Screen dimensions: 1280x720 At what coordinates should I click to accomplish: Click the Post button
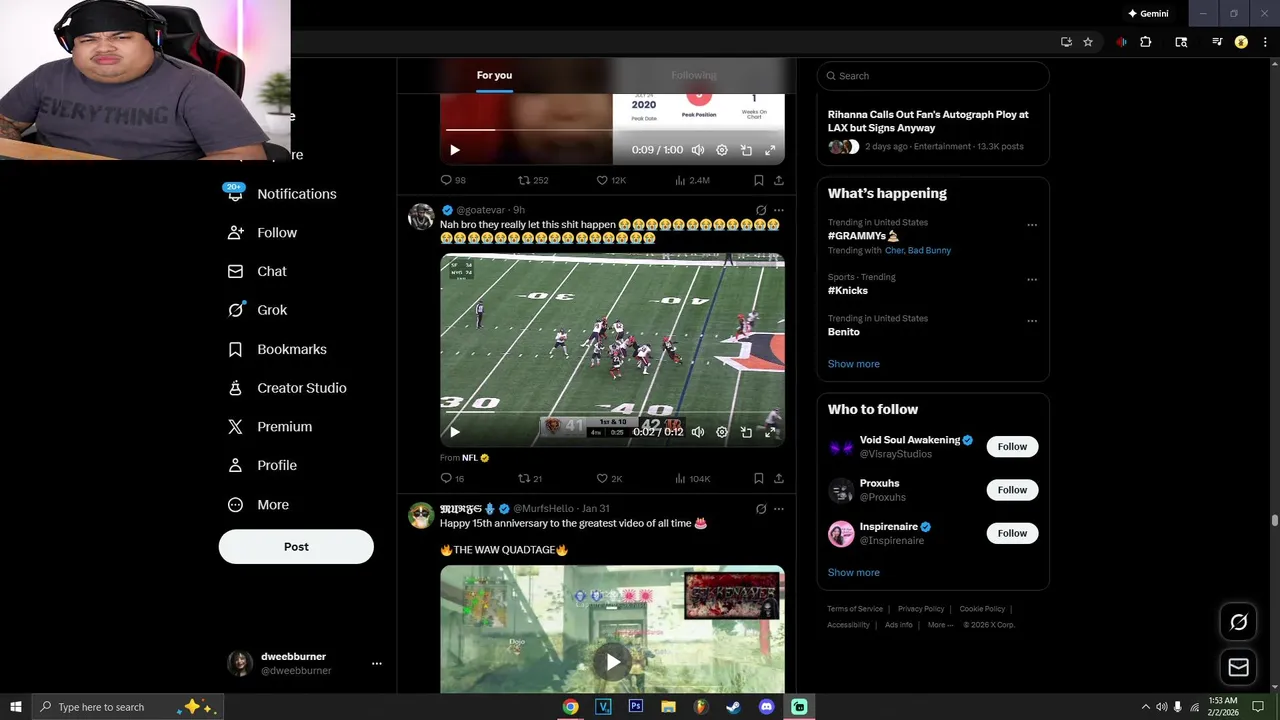(x=296, y=547)
